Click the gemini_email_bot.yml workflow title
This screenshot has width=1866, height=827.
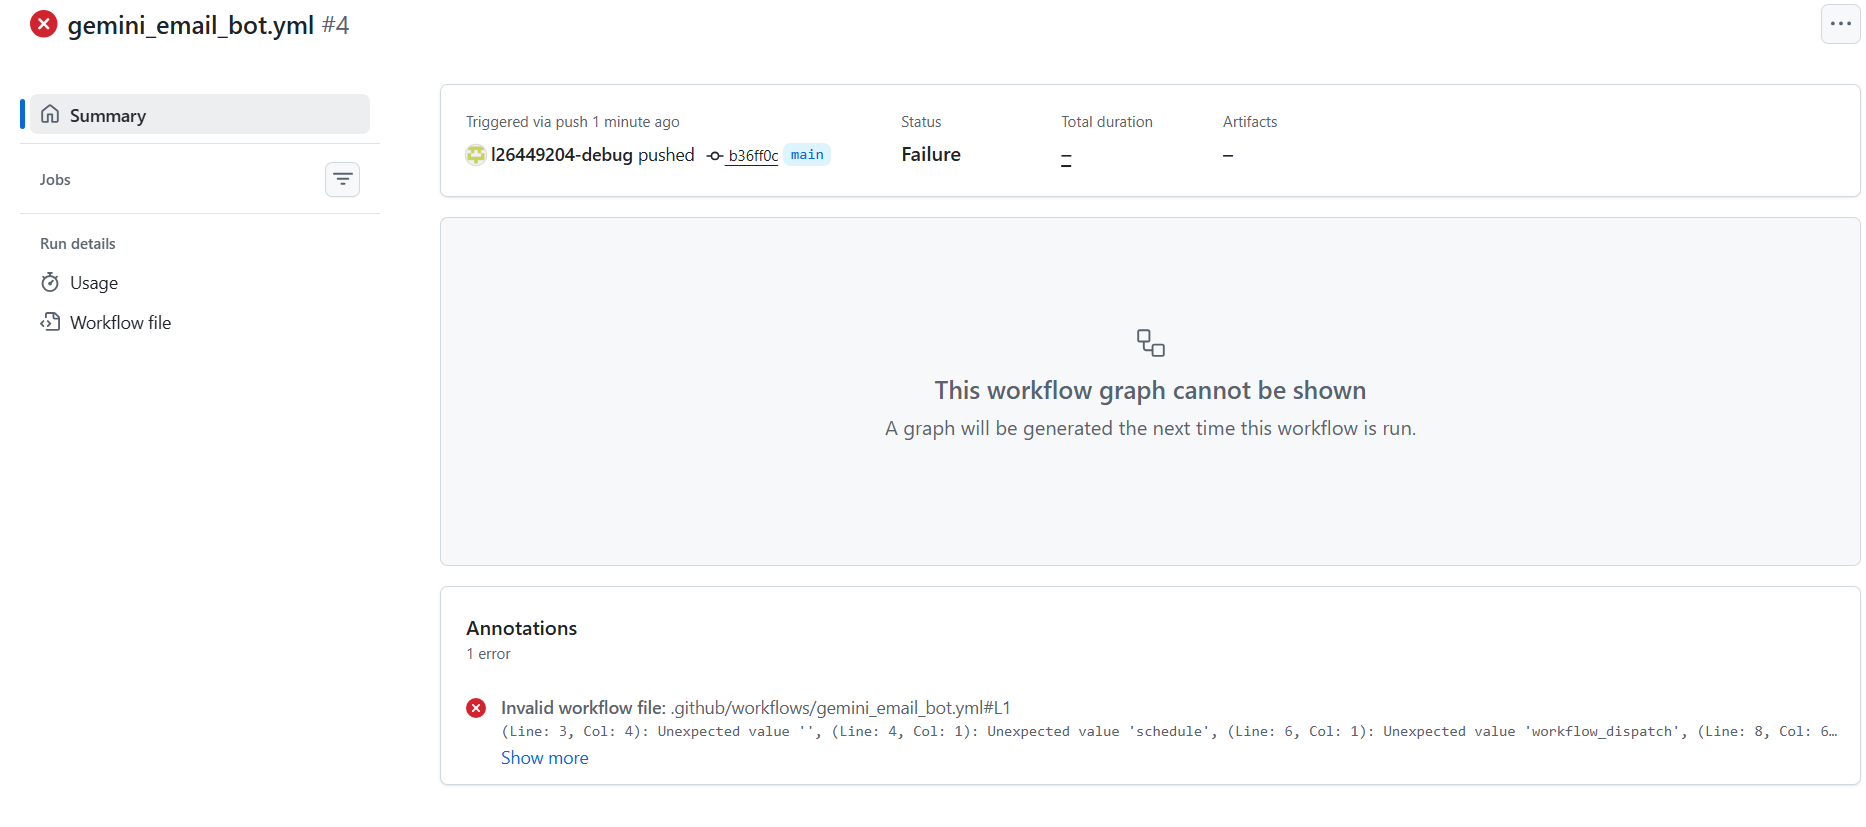(190, 25)
